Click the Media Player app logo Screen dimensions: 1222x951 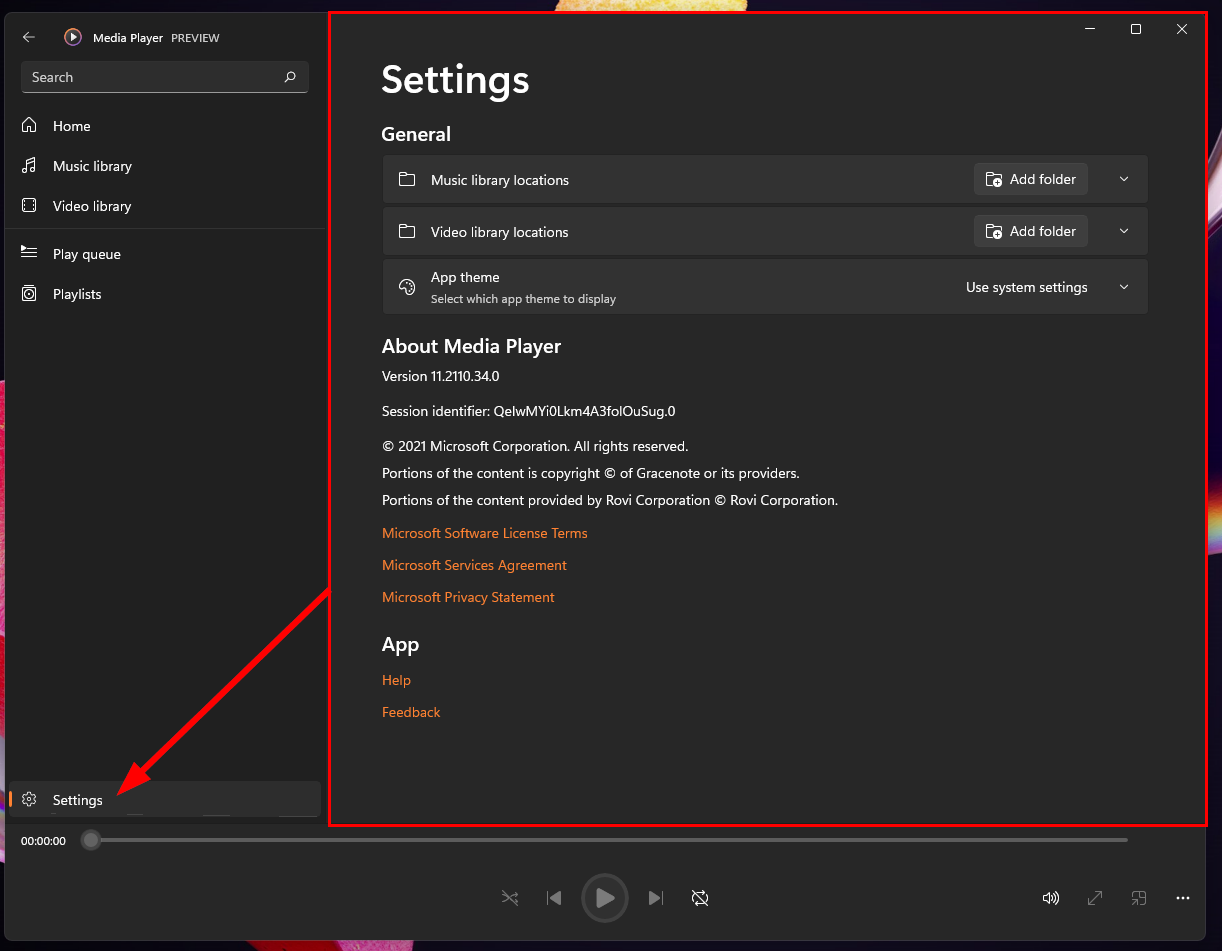pyautogui.click(x=73, y=37)
